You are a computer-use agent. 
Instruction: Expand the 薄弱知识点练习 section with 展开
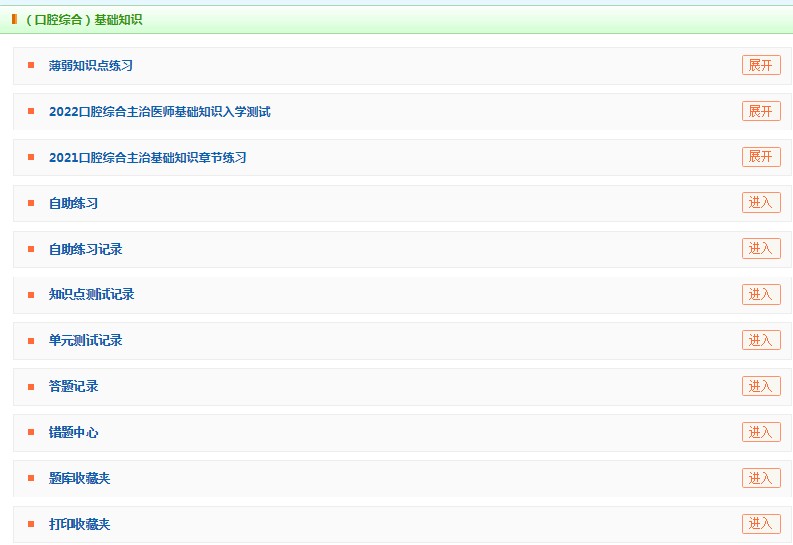(x=761, y=65)
